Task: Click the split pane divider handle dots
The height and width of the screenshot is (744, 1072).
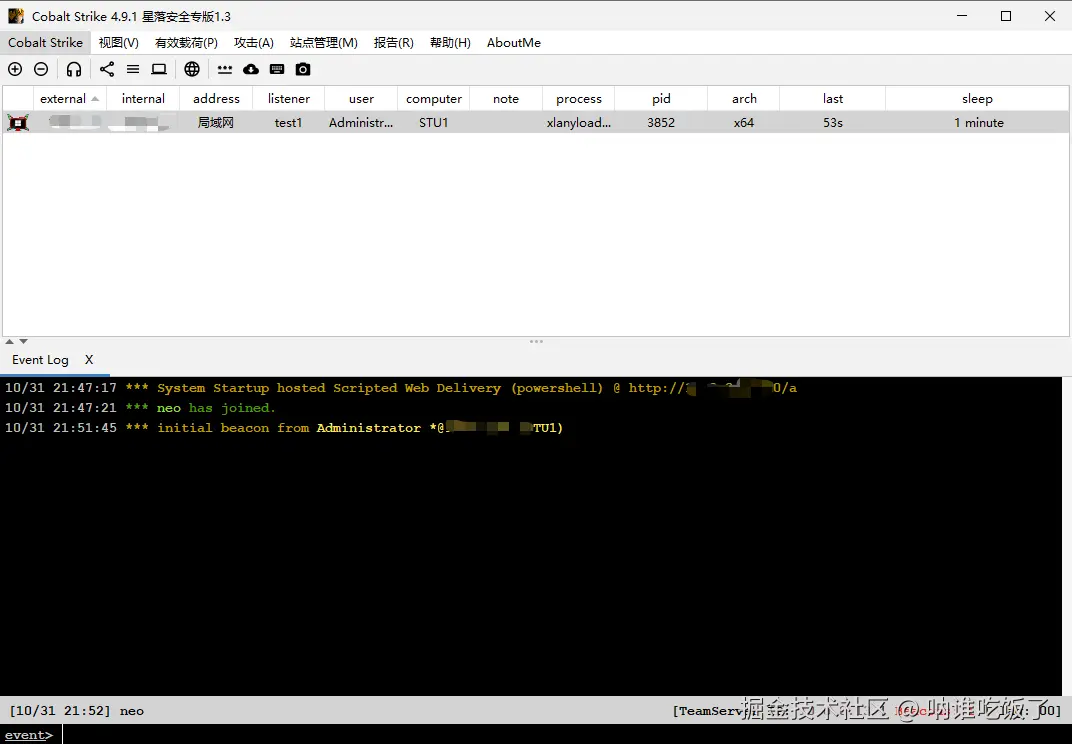Action: point(536,341)
